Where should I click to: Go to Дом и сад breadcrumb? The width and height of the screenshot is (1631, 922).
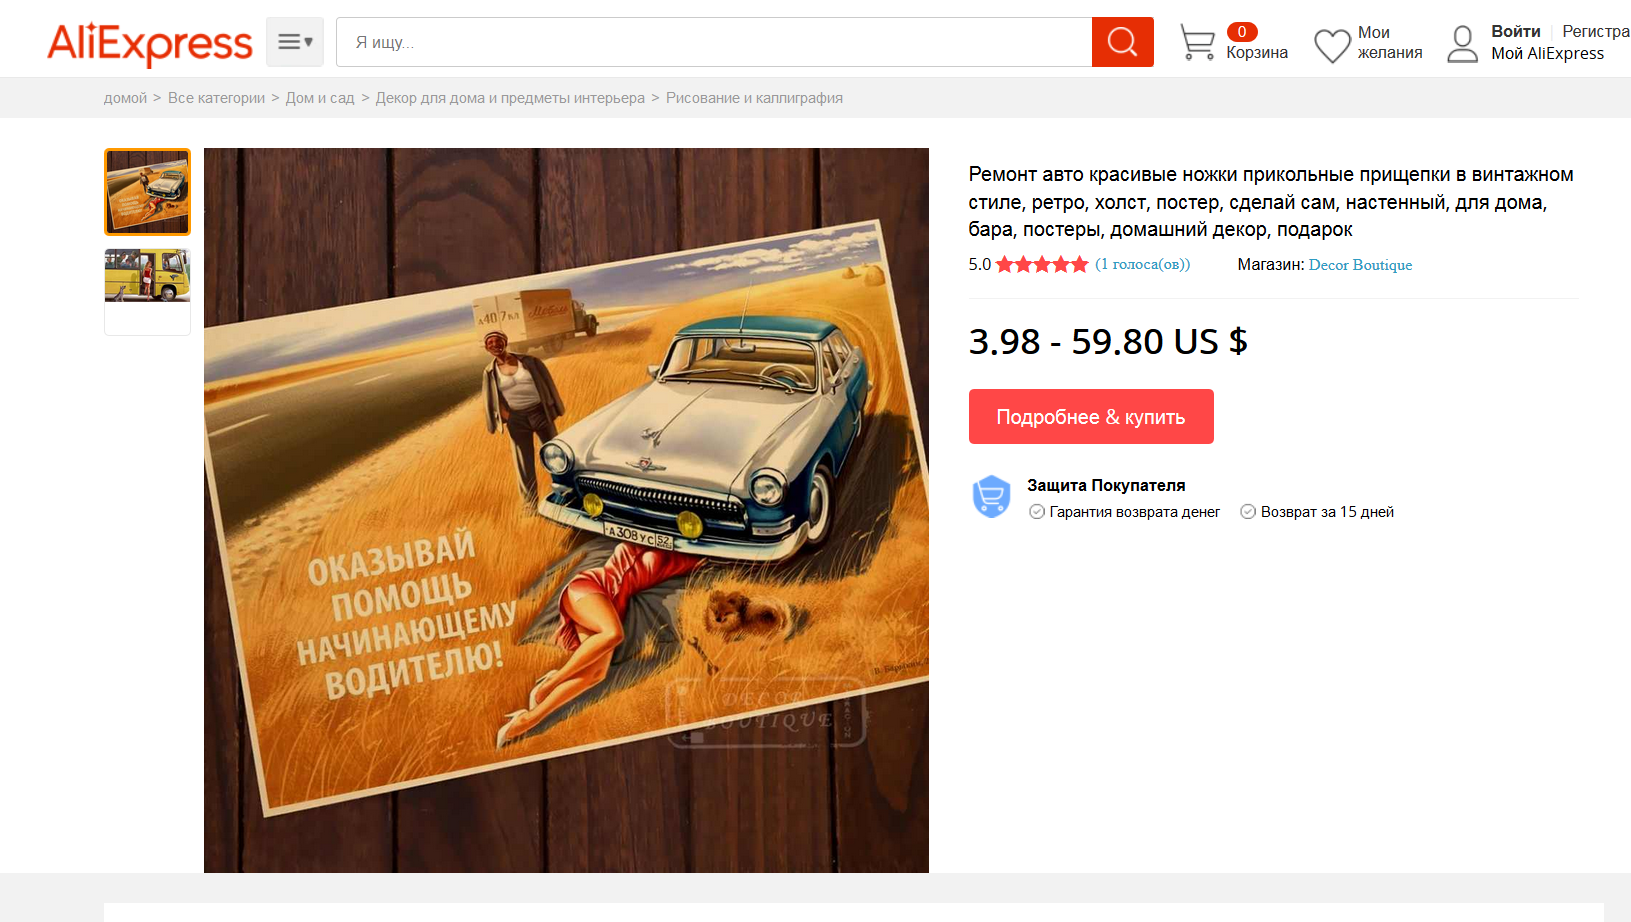pyautogui.click(x=320, y=98)
